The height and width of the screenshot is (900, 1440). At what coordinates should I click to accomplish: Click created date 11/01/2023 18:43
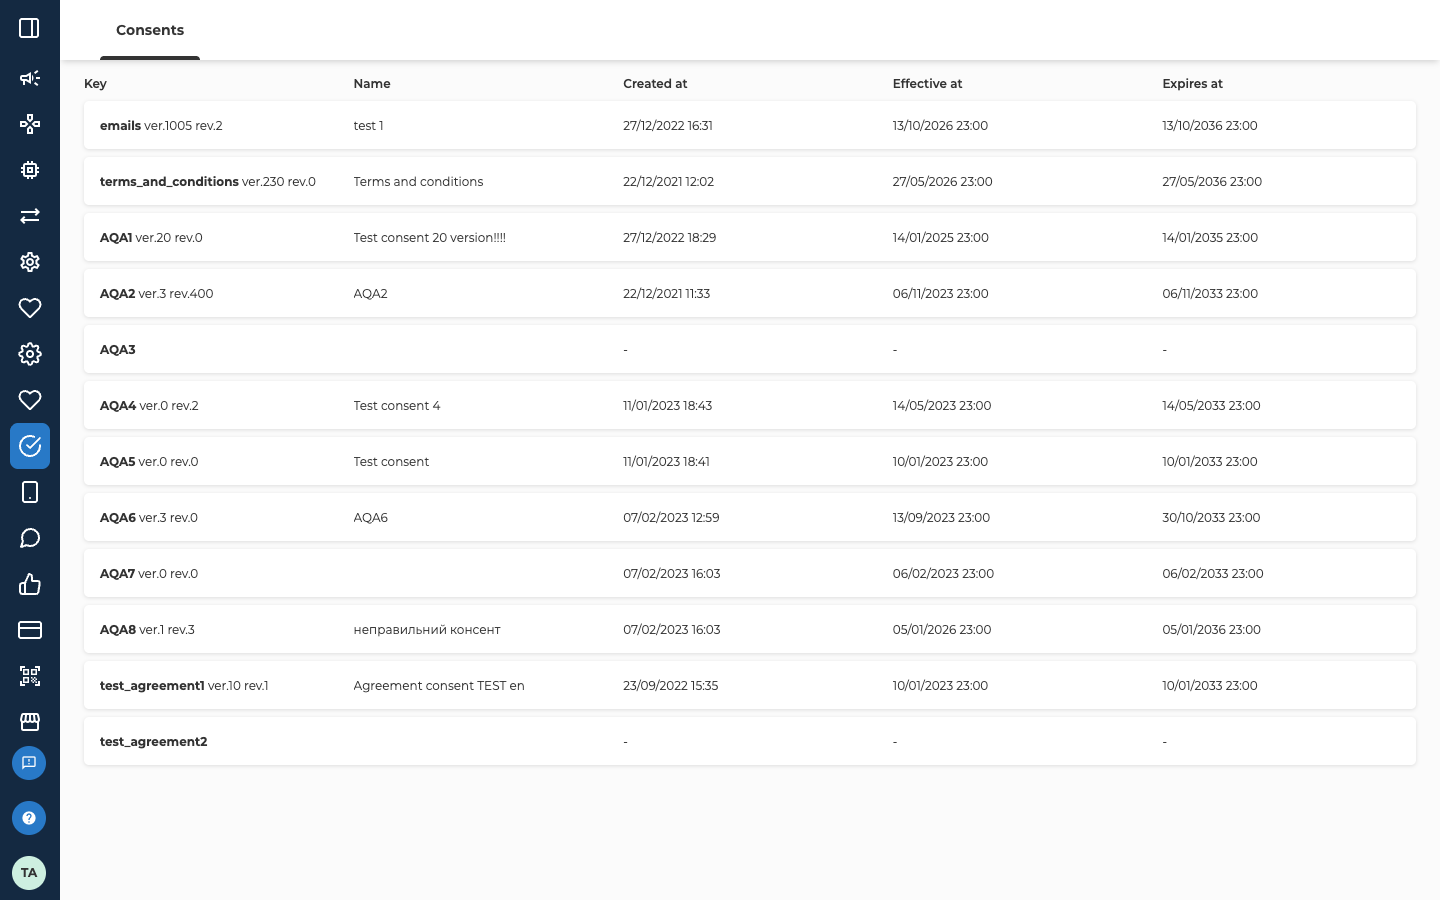[x=668, y=406]
